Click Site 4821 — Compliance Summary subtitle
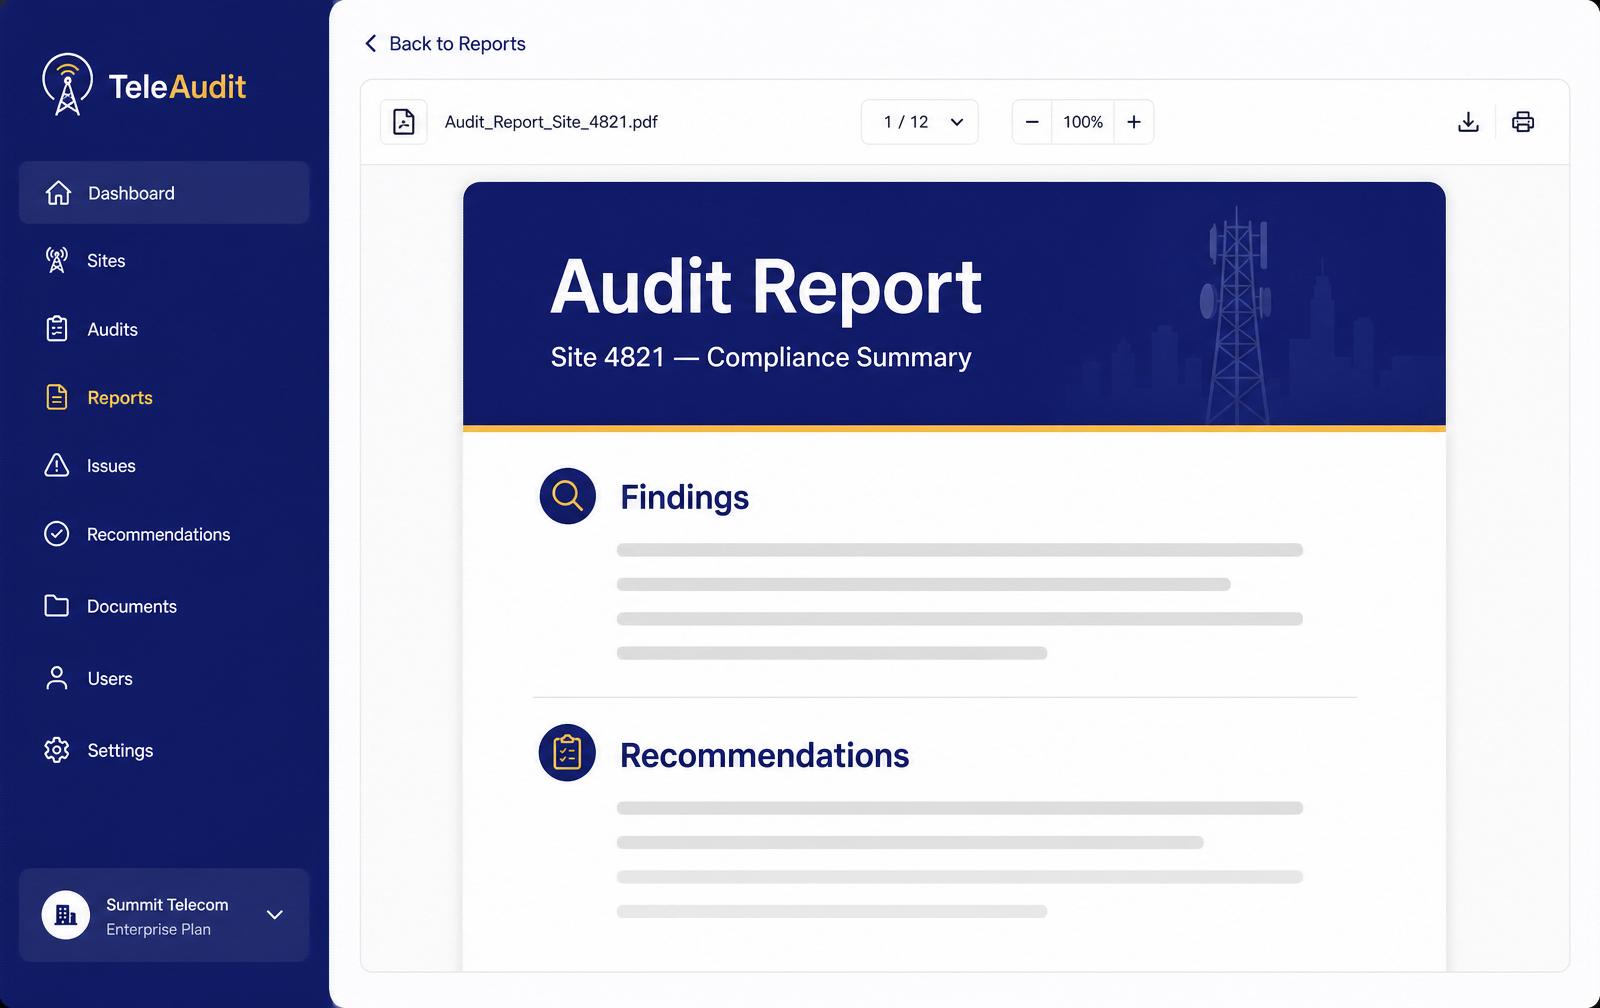The width and height of the screenshot is (1600, 1008). (x=761, y=357)
